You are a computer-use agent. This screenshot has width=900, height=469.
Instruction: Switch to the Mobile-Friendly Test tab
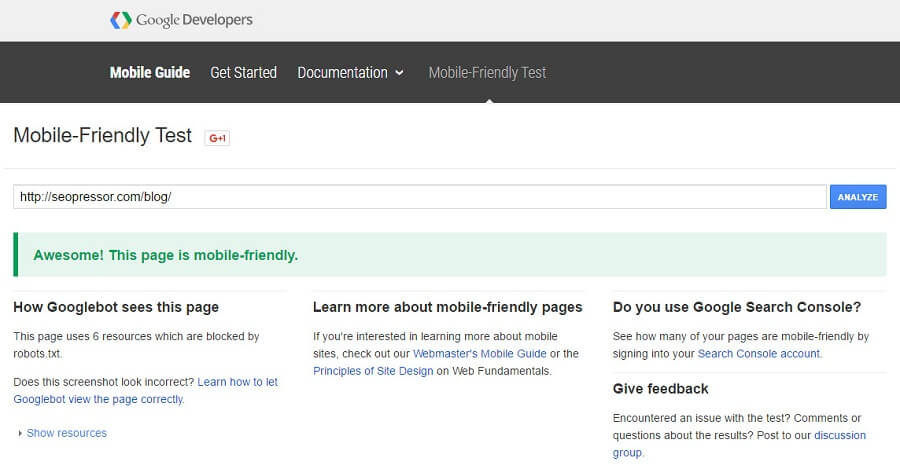click(x=487, y=72)
